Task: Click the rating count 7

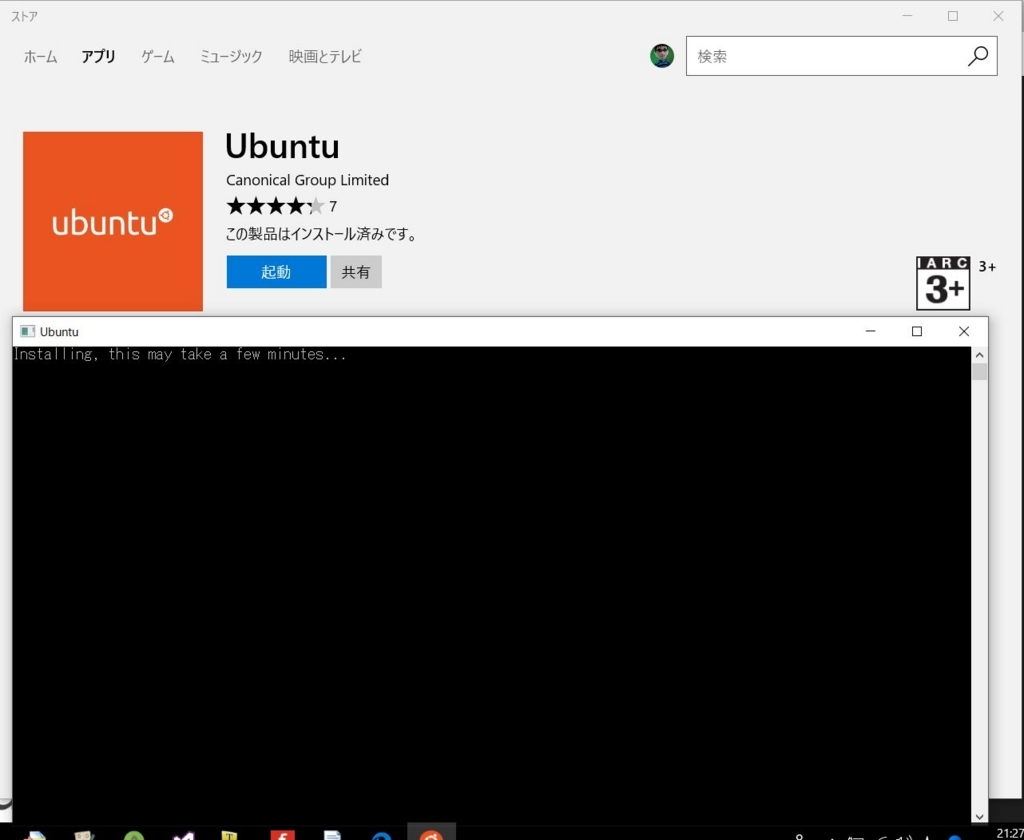Action: pyautogui.click(x=333, y=206)
